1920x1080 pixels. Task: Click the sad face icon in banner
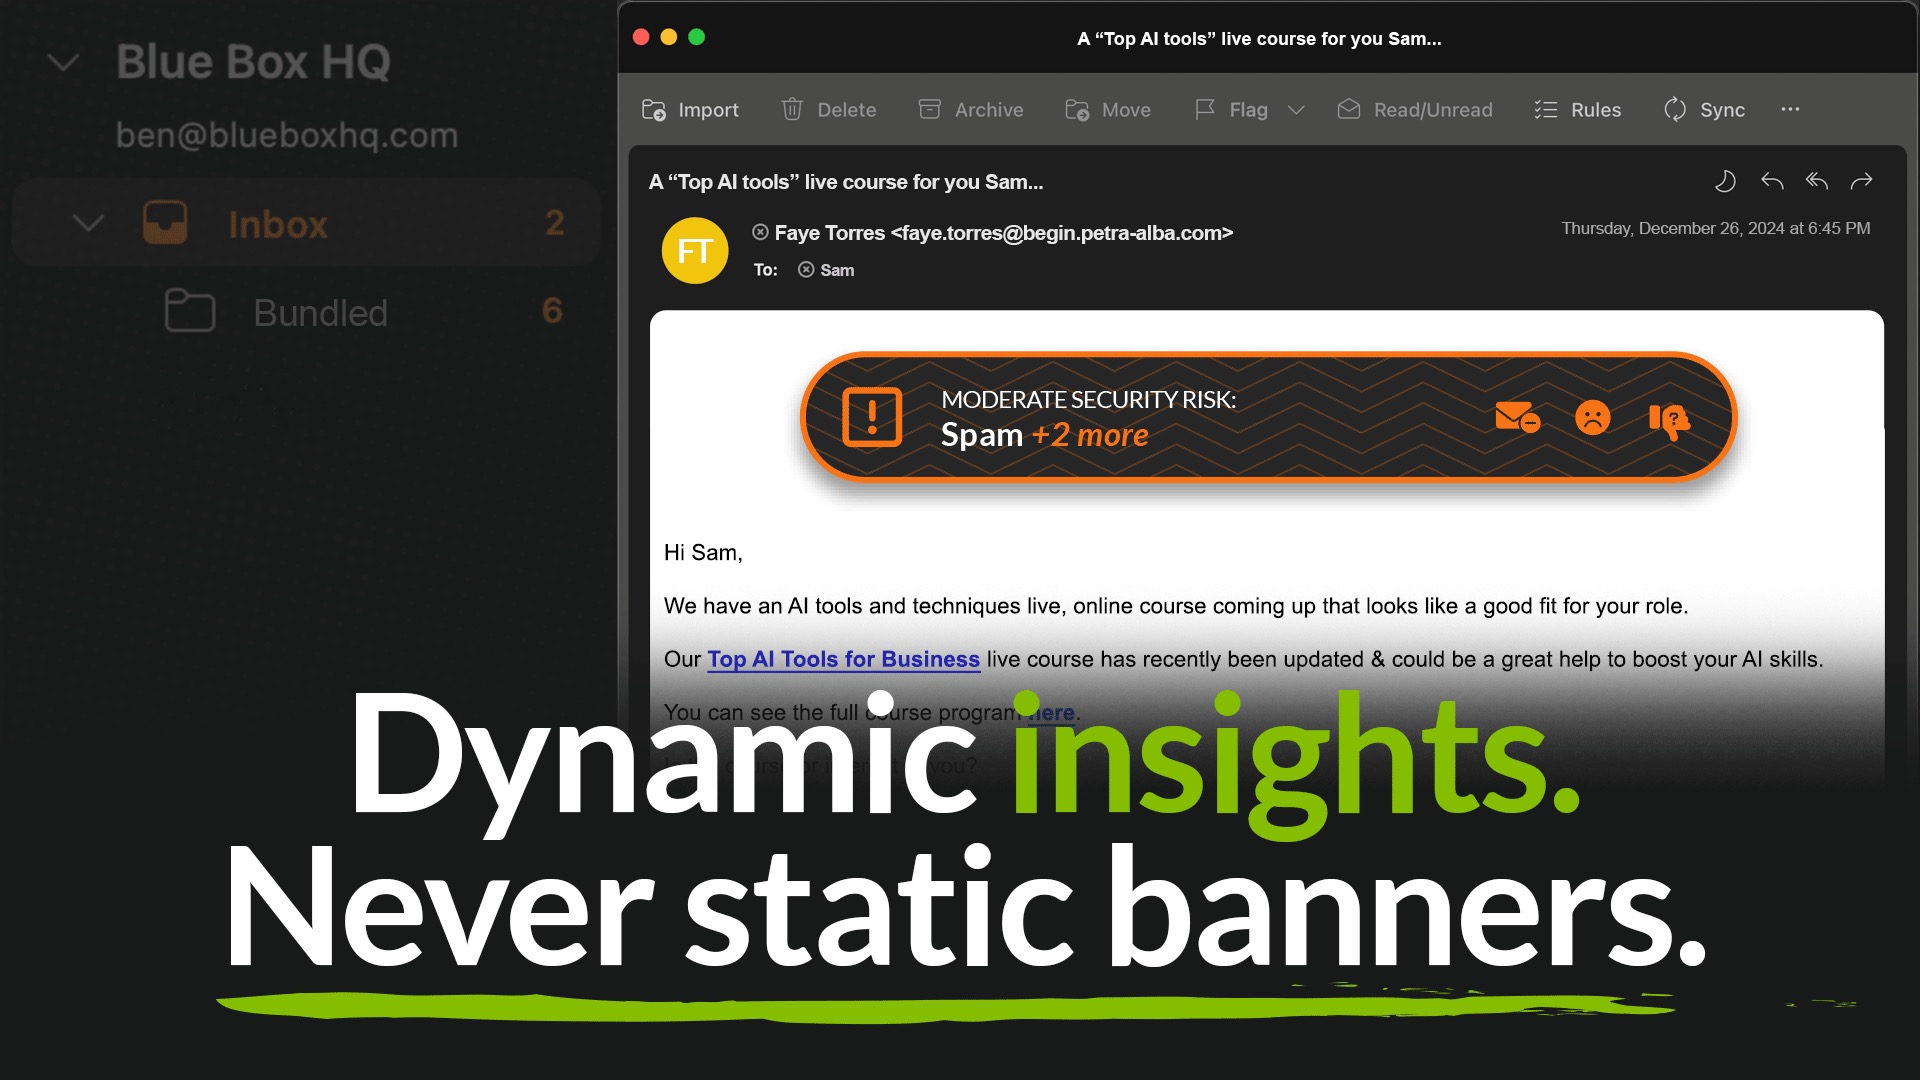pyautogui.click(x=1593, y=417)
